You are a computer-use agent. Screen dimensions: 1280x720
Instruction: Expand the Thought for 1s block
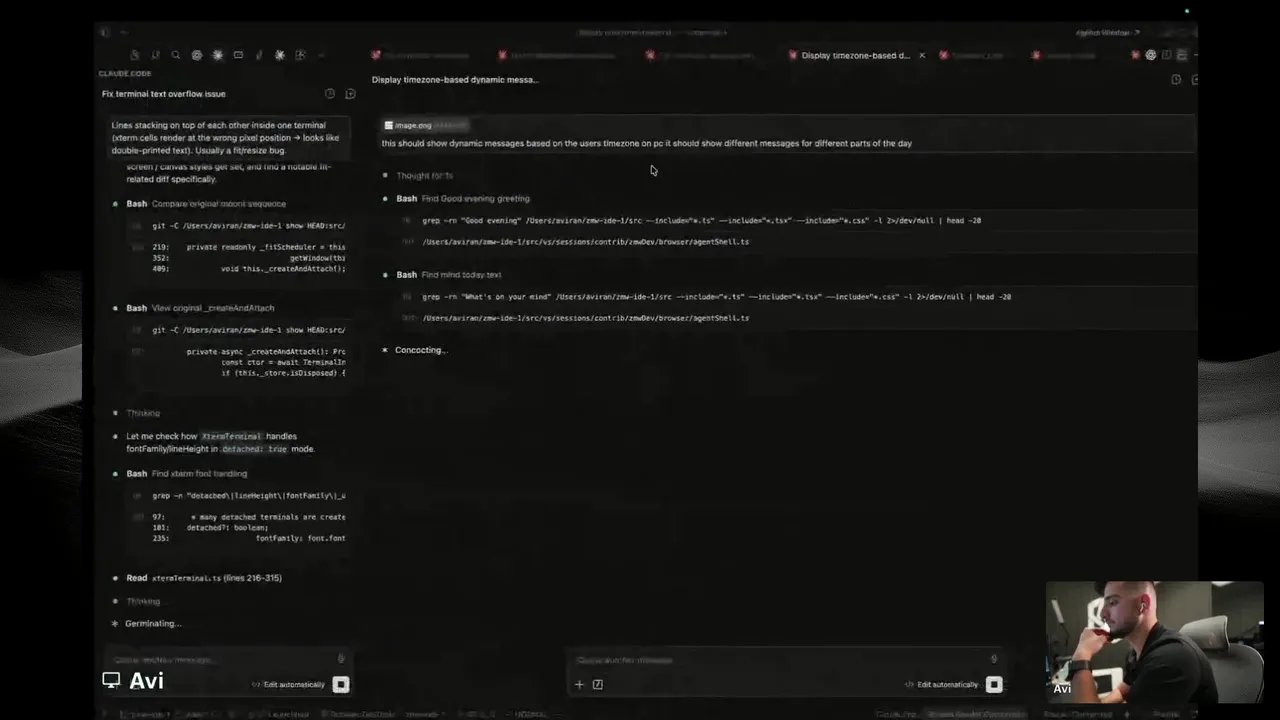[424, 176]
